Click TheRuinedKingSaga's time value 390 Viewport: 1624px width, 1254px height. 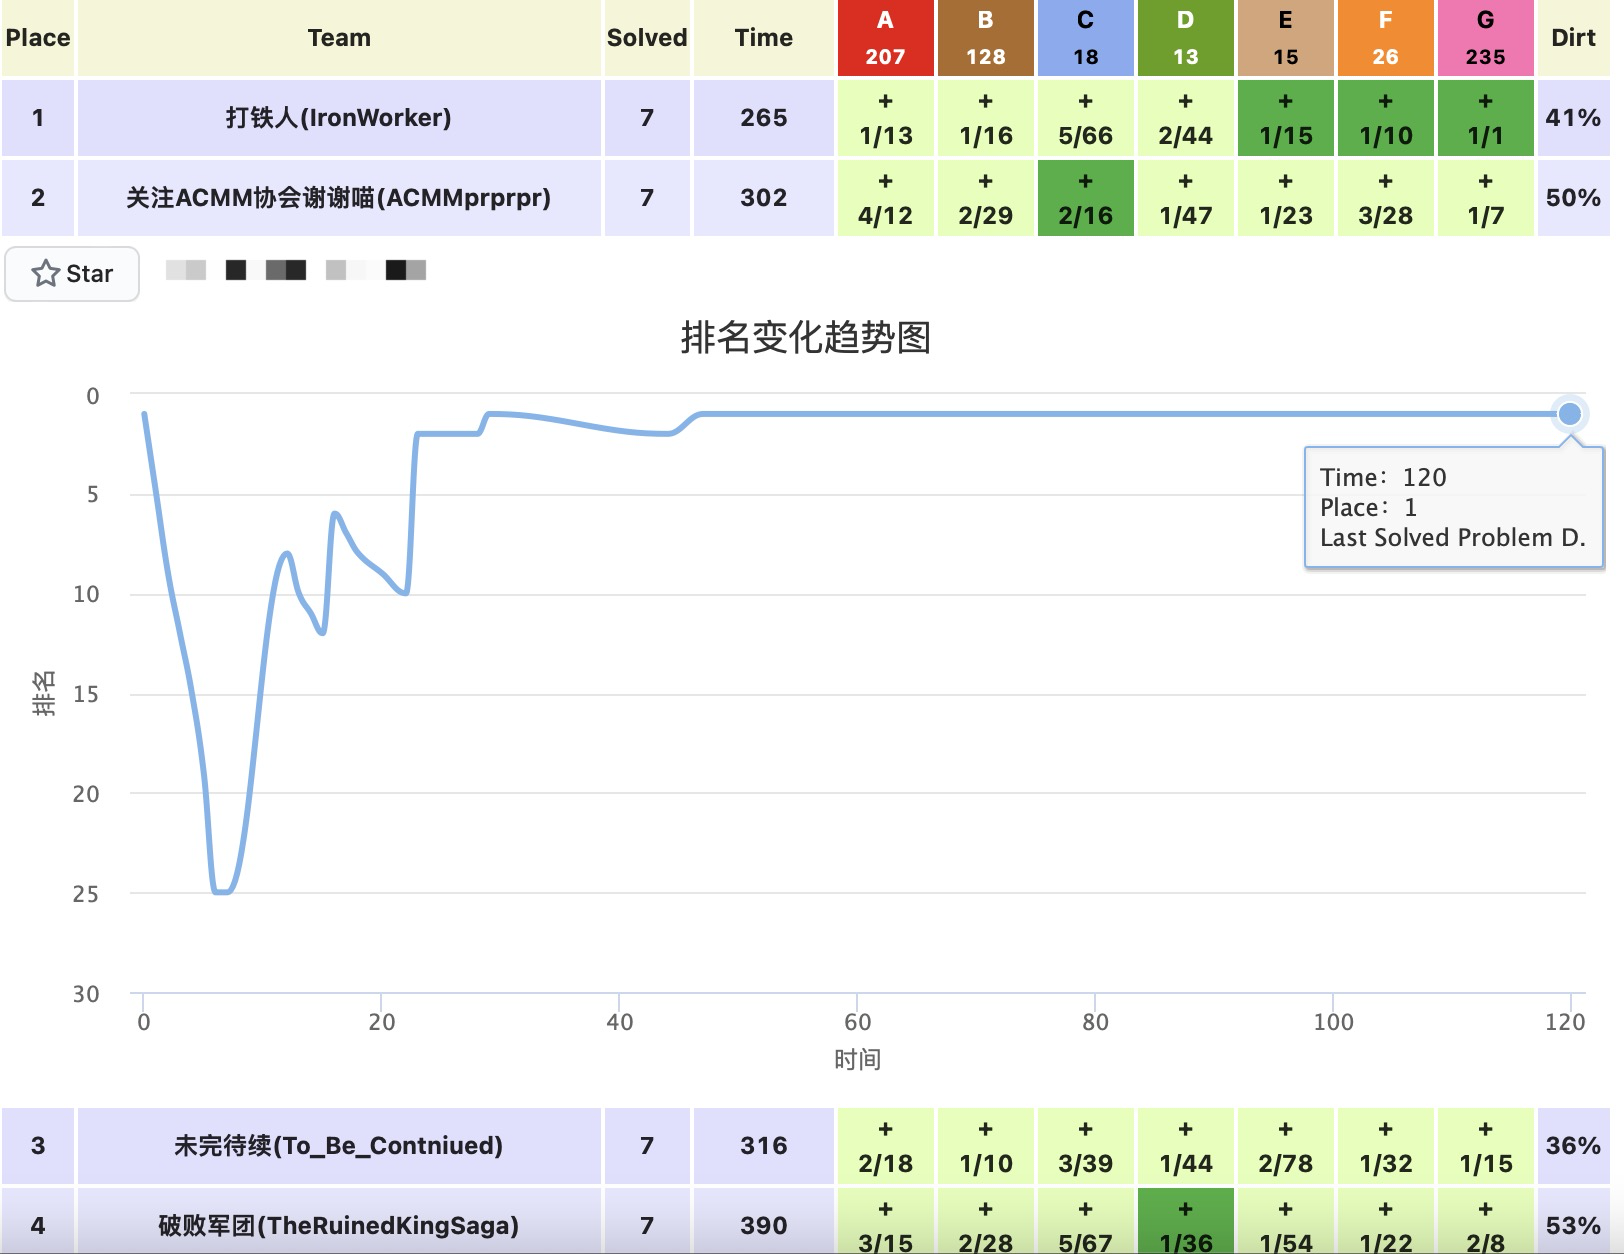pos(764,1225)
